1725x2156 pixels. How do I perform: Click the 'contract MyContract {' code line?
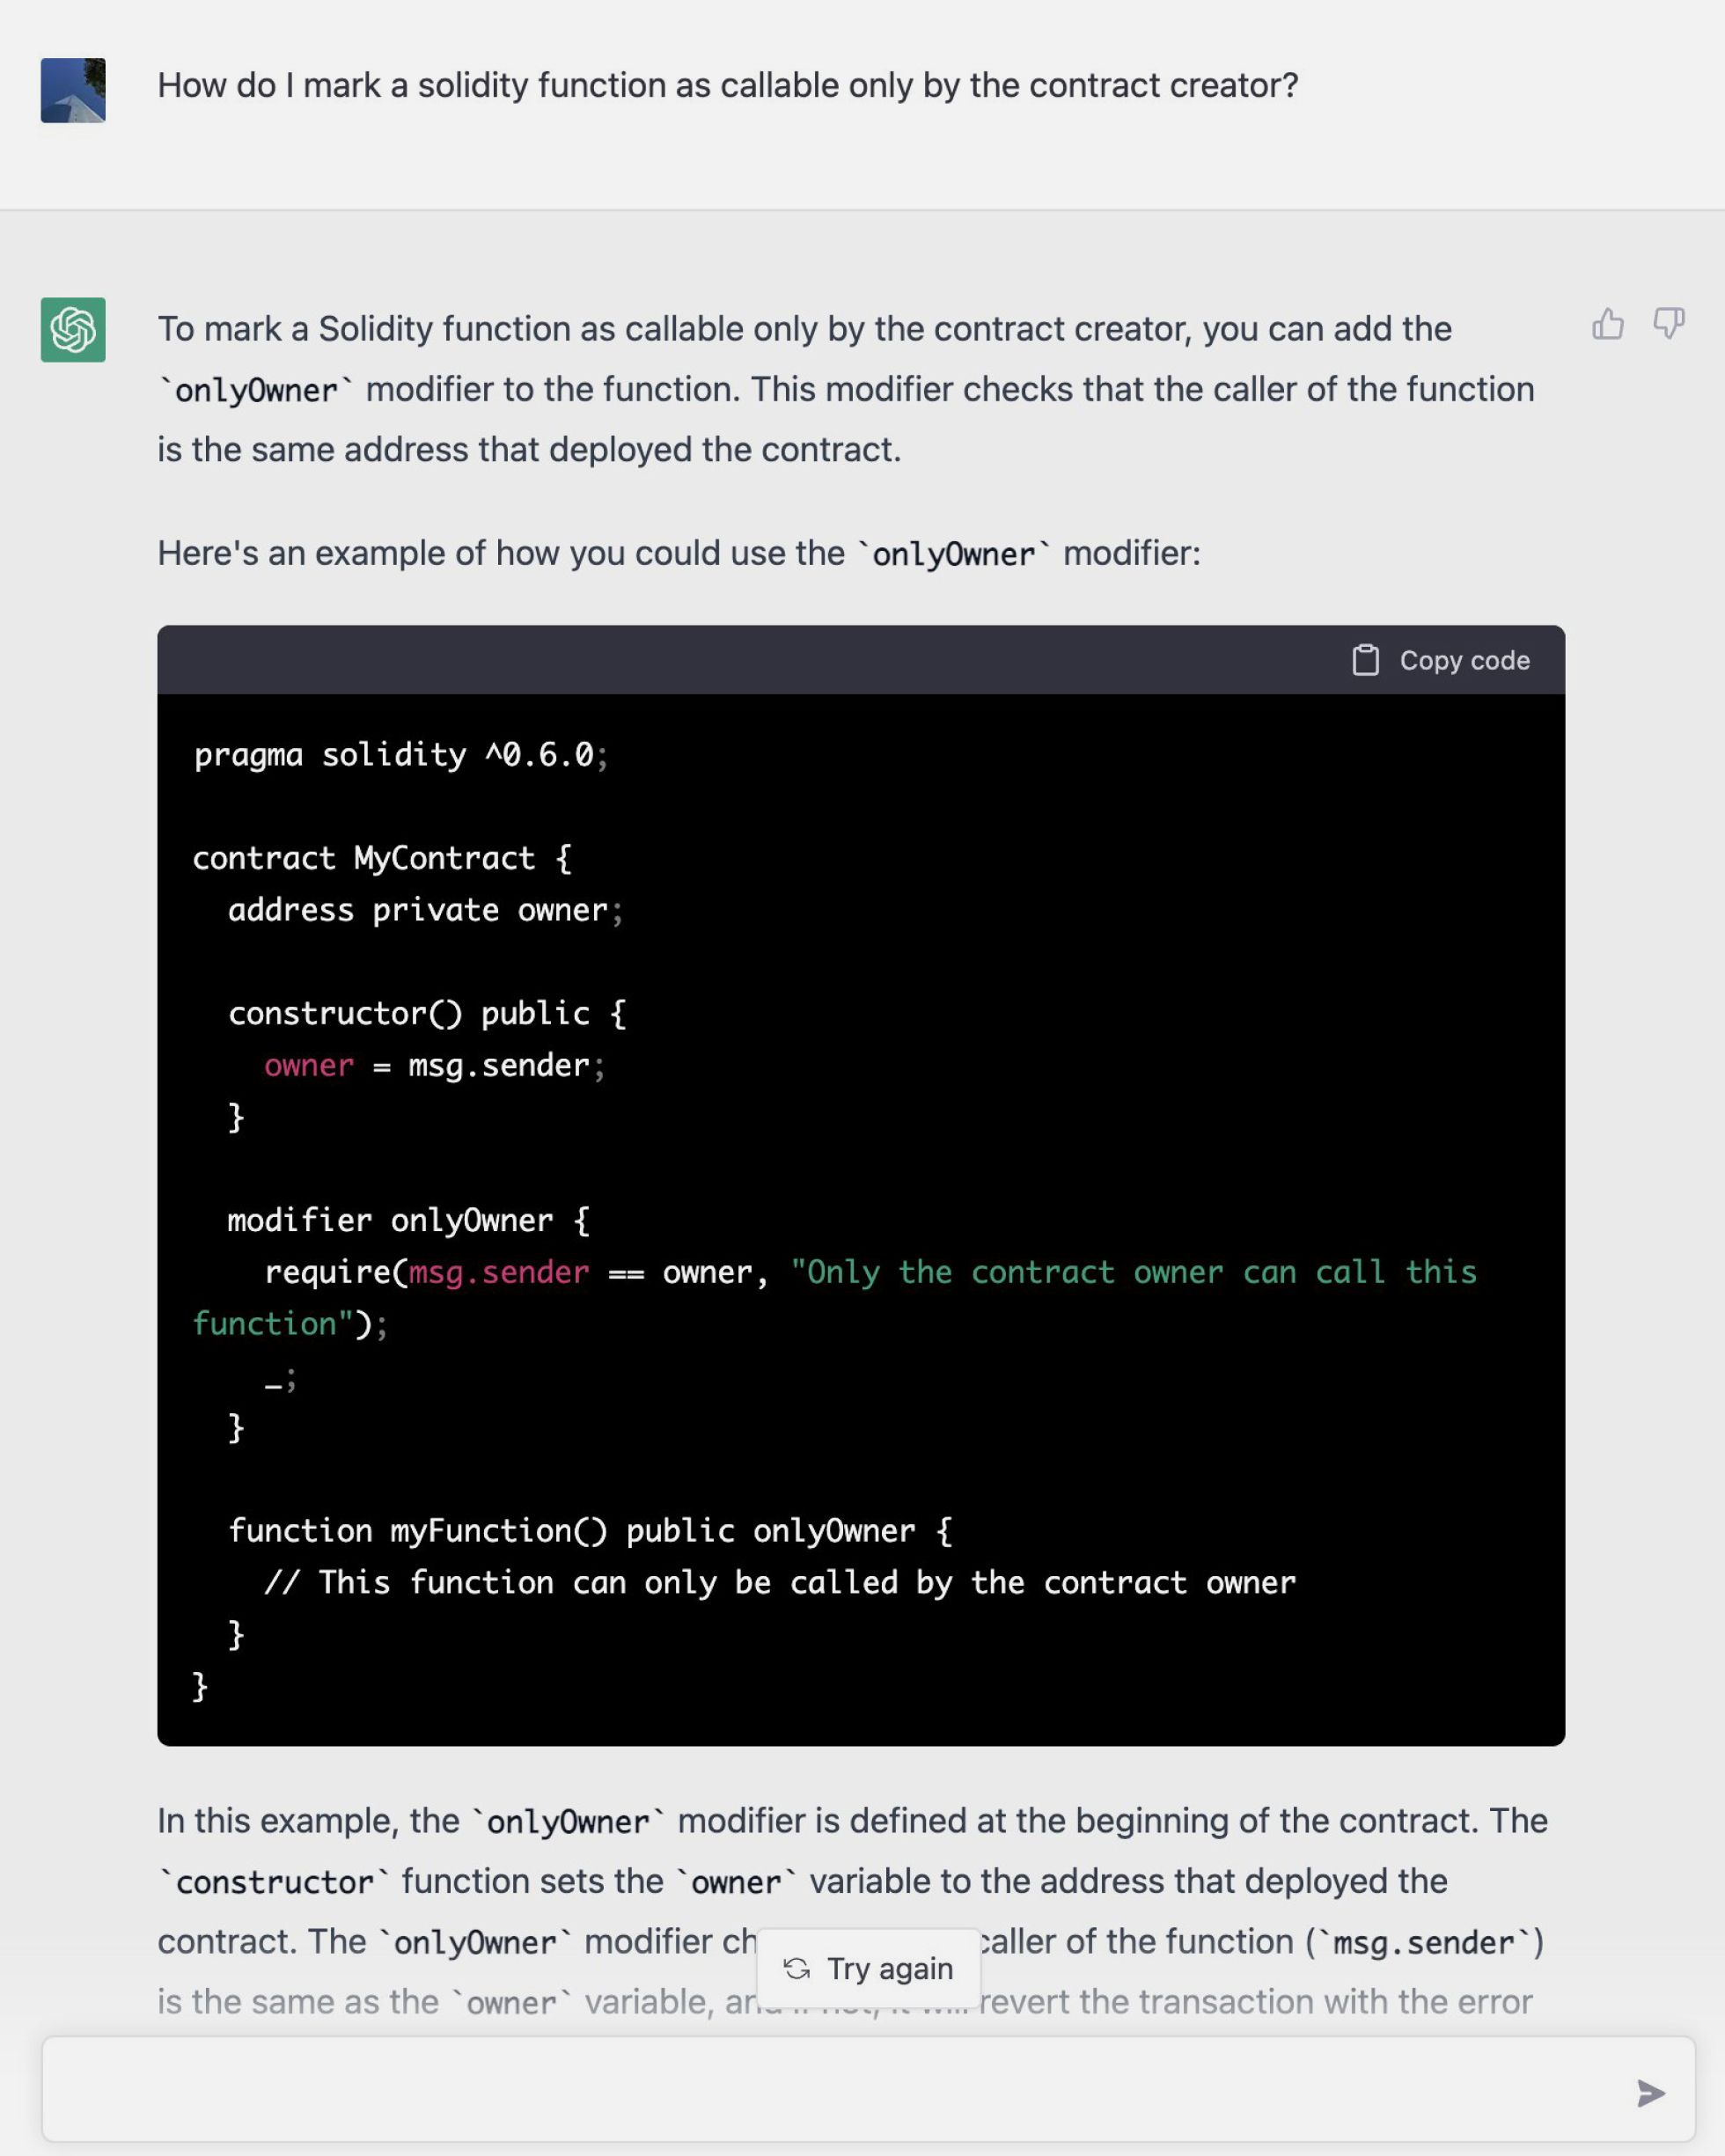[382, 858]
